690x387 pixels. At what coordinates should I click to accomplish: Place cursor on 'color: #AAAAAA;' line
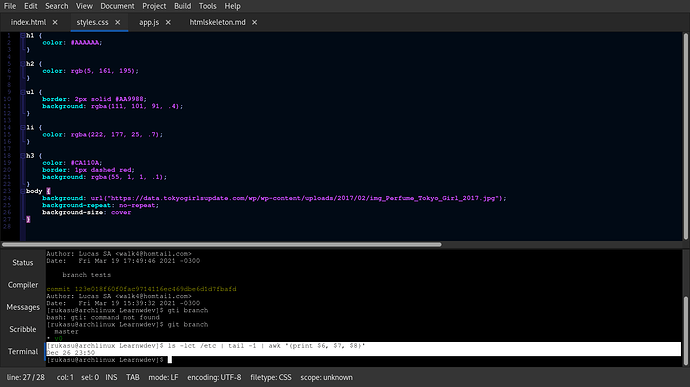[x=72, y=43]
